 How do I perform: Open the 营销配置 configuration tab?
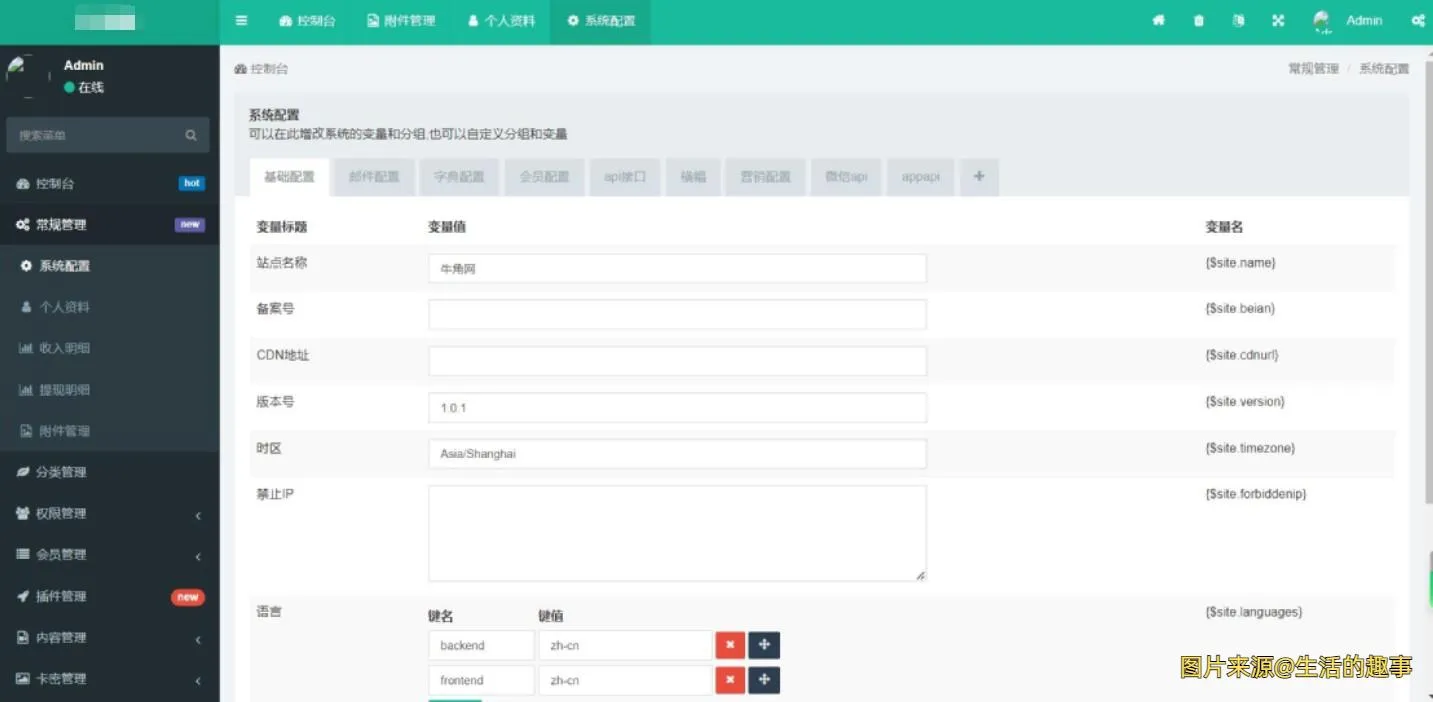765,176
